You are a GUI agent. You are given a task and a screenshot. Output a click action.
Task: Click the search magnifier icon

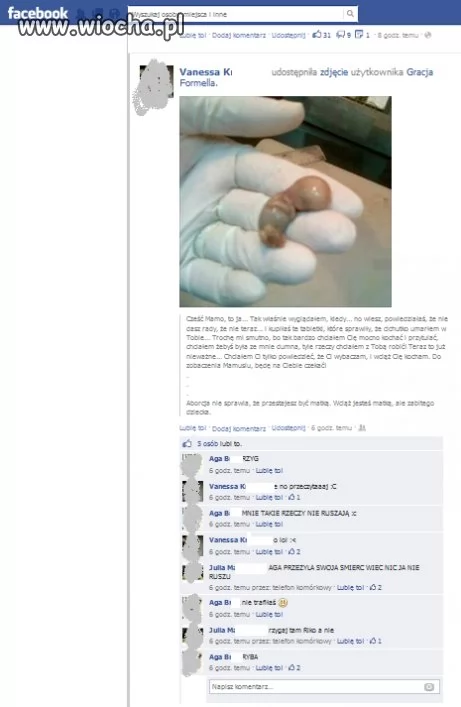click(350, 14)
